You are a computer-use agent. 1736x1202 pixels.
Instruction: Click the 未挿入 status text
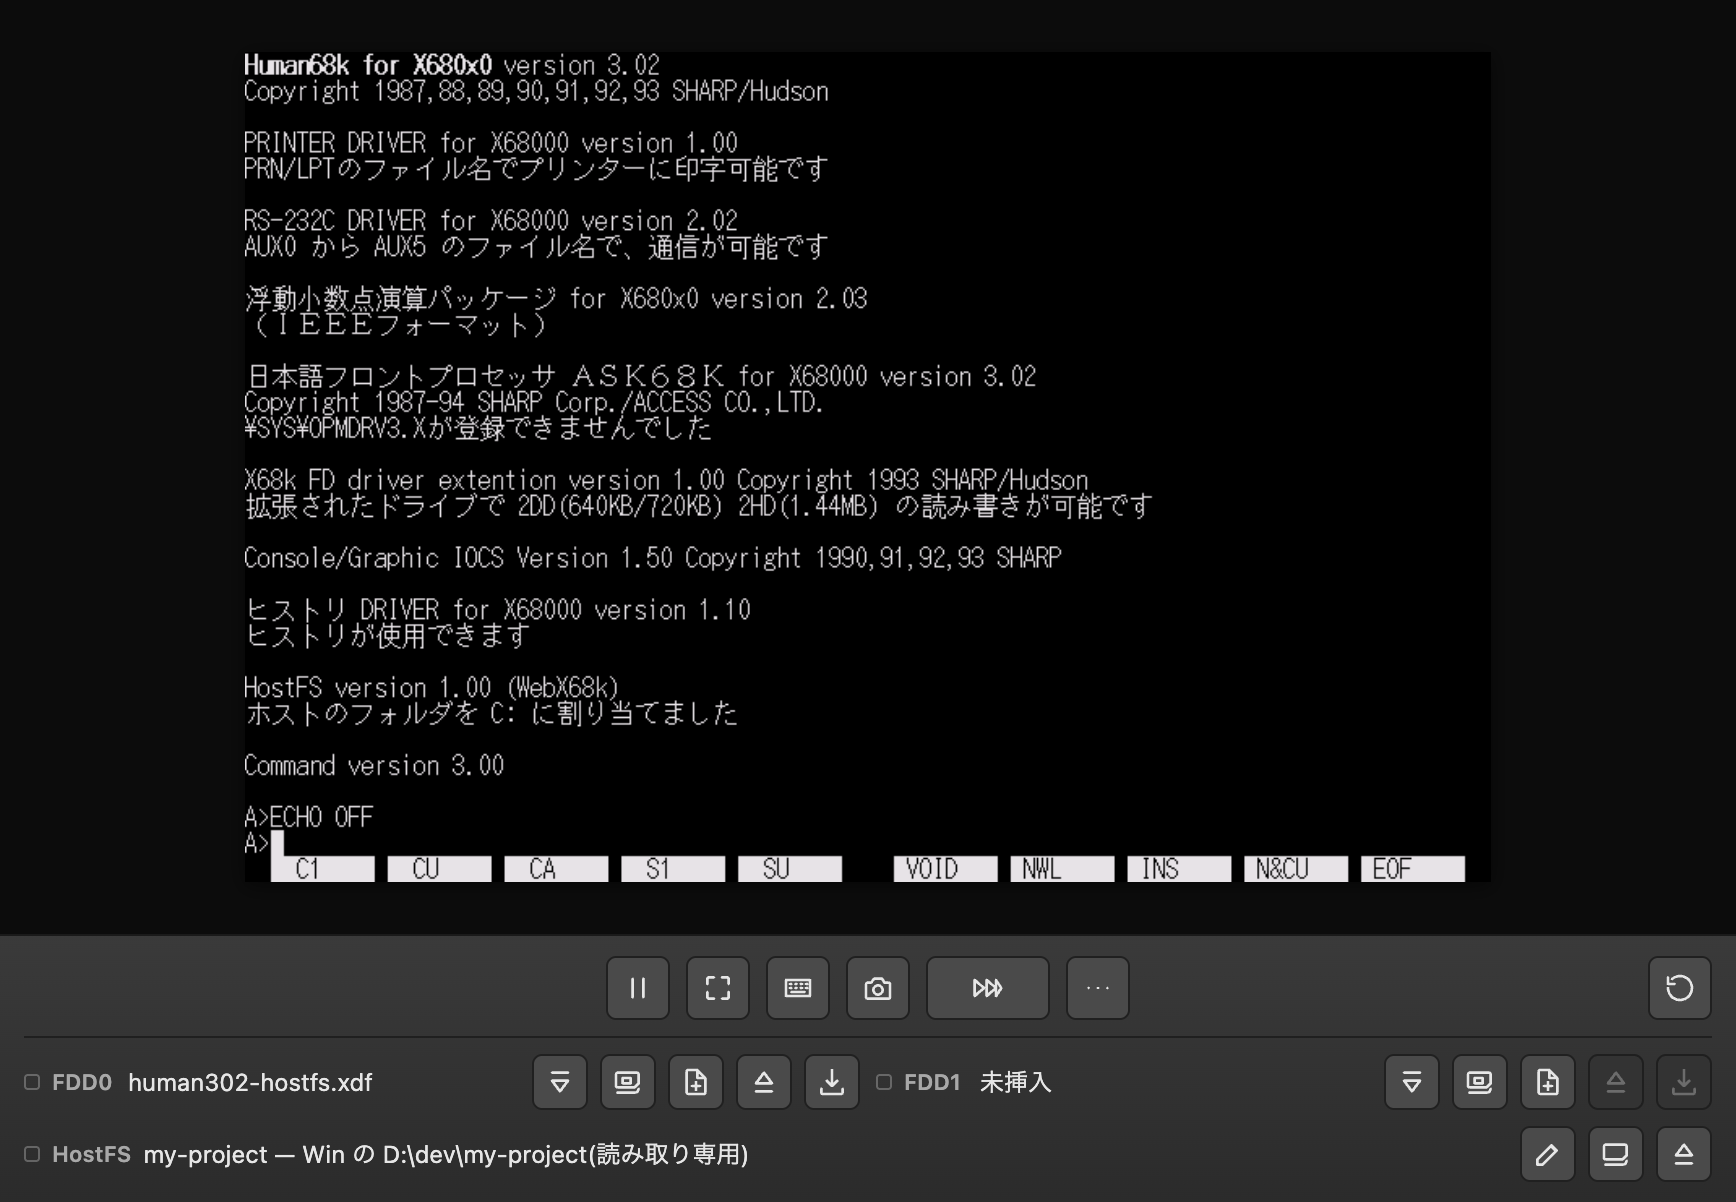(1015, 1082)
